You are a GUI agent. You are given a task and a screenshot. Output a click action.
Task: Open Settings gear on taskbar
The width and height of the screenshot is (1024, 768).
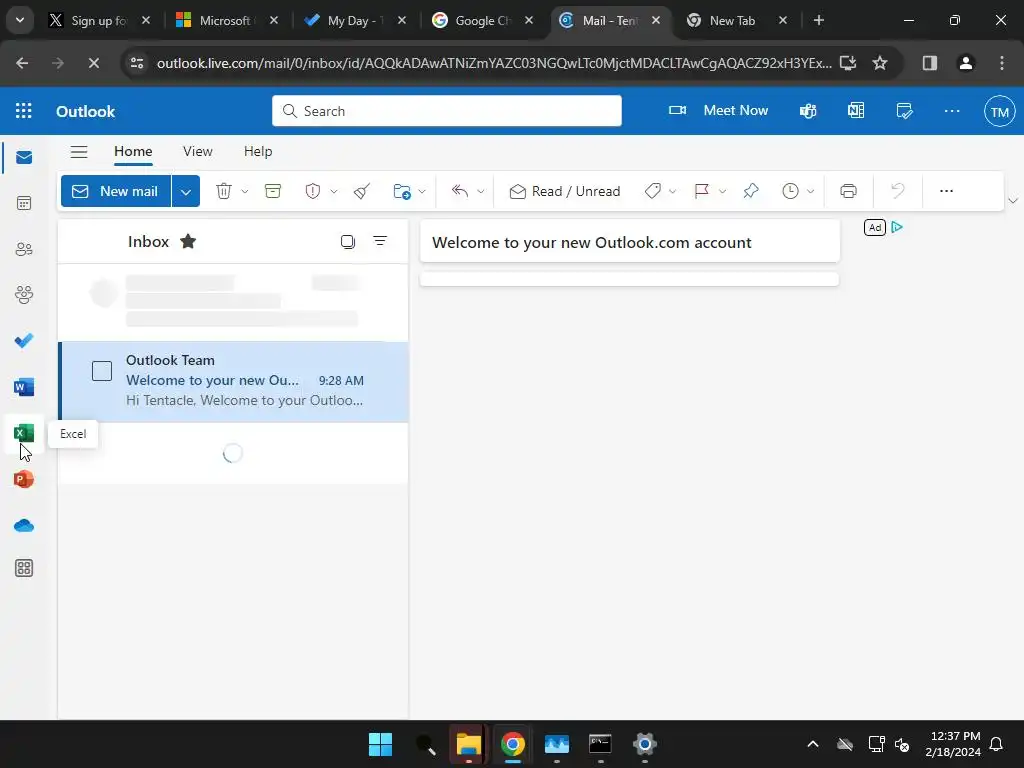pos(645,744)
